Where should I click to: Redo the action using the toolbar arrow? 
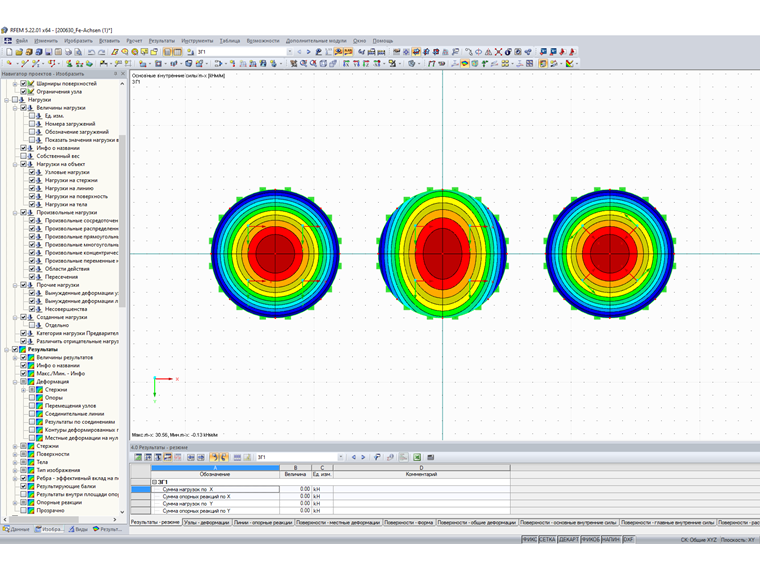pos(101,52)
